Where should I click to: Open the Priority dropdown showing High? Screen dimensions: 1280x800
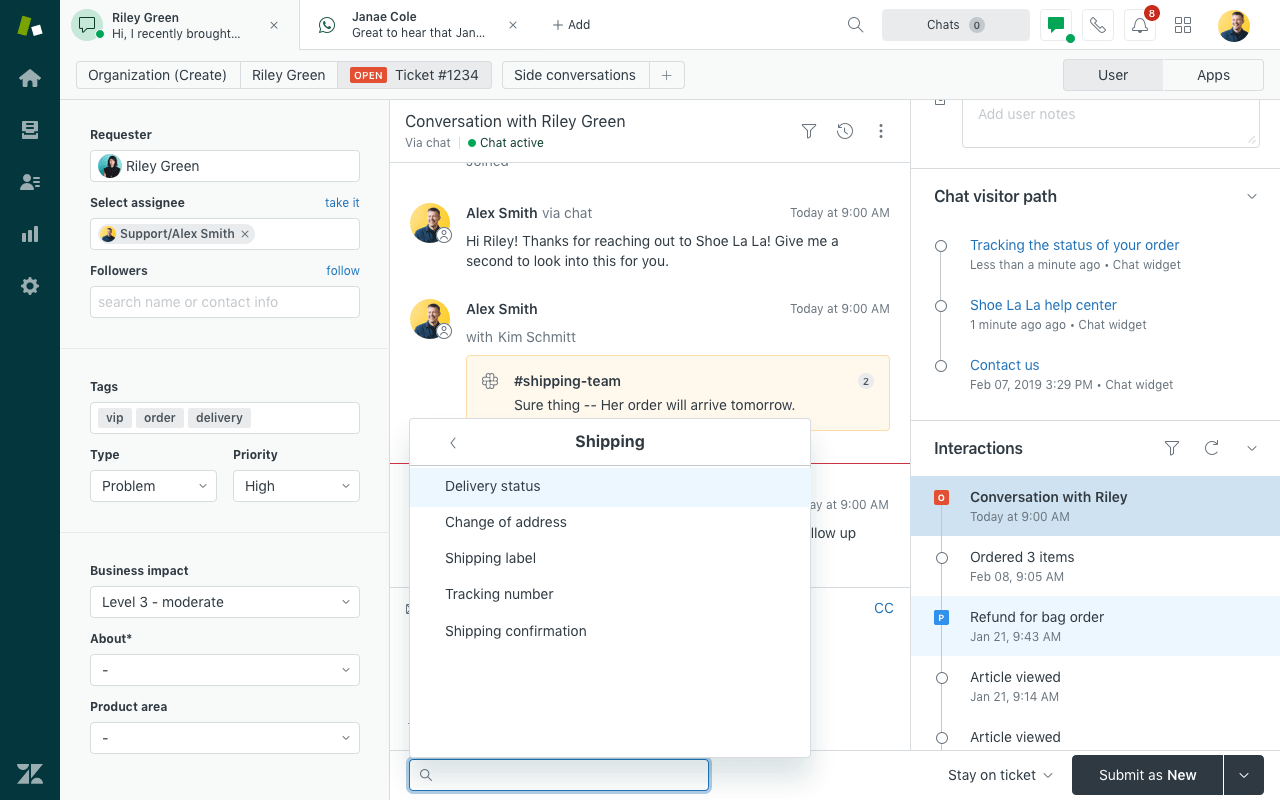296,486
